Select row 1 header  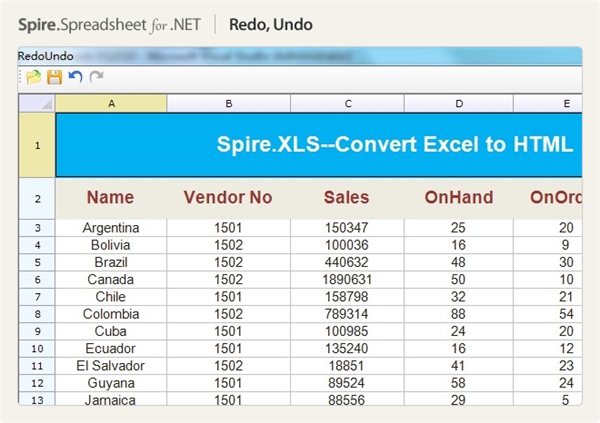[37, 145]
